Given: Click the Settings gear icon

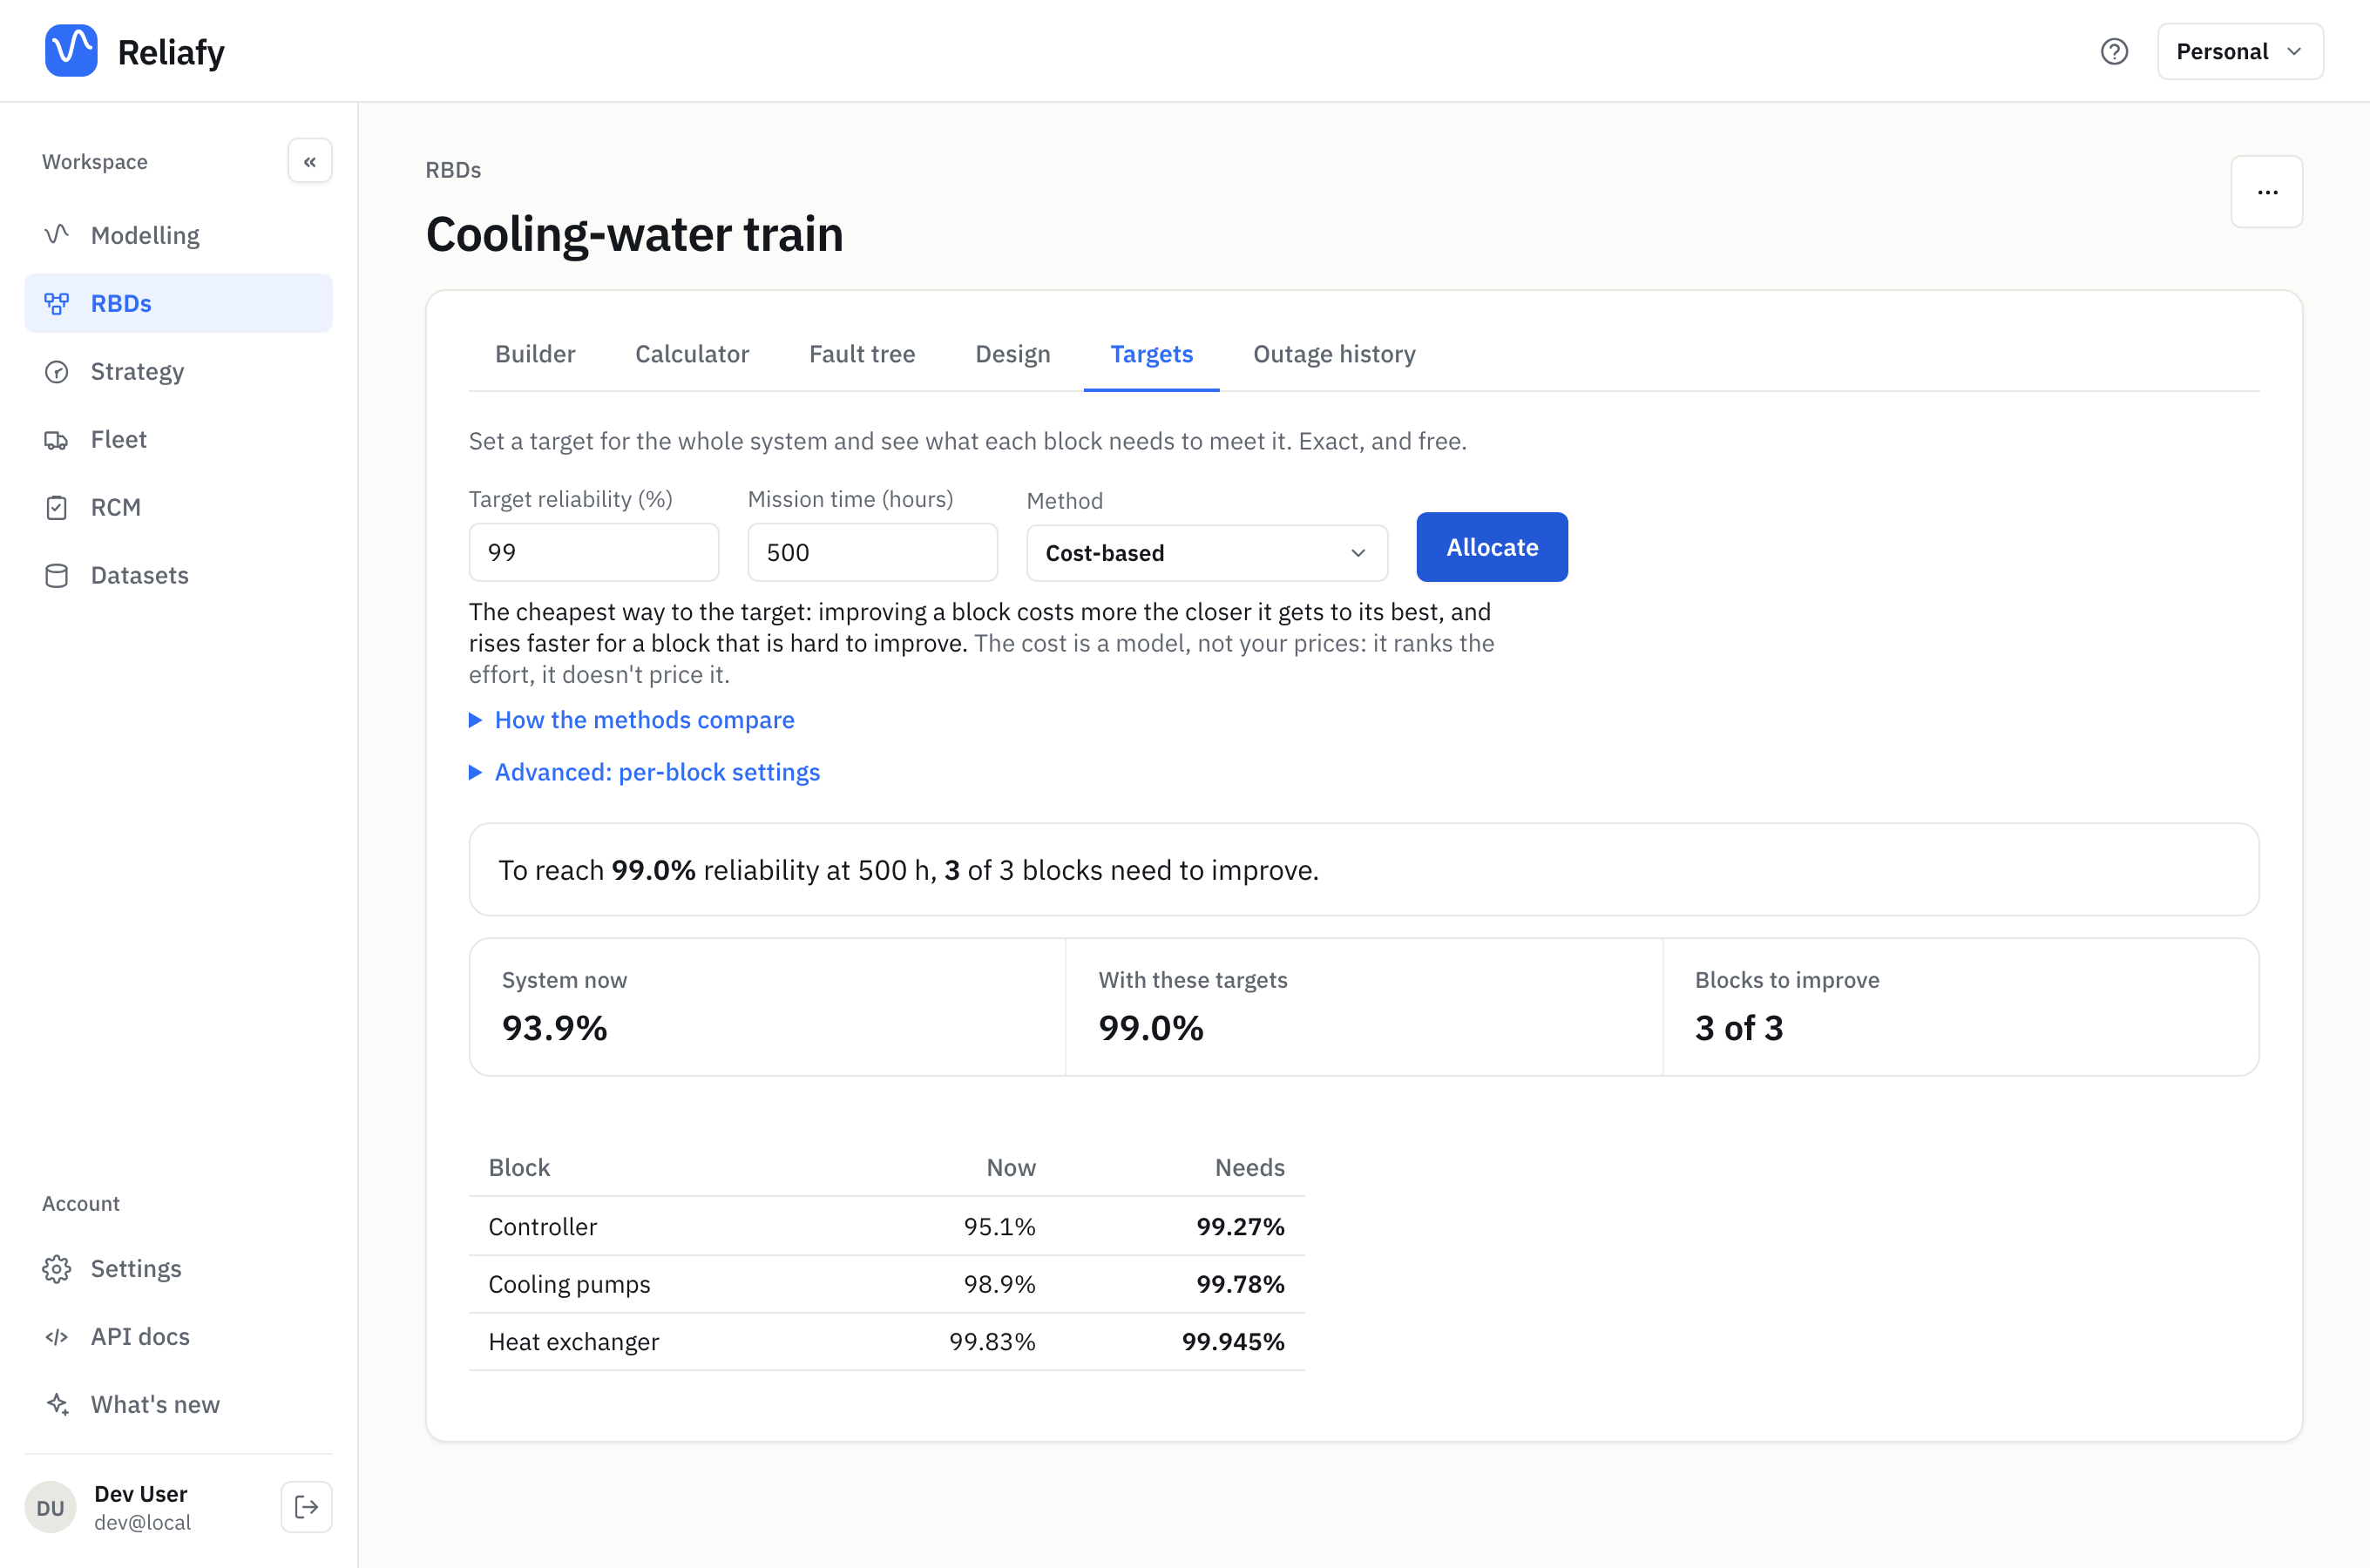Looking at the screenshot, I should tap(57, 1268).
